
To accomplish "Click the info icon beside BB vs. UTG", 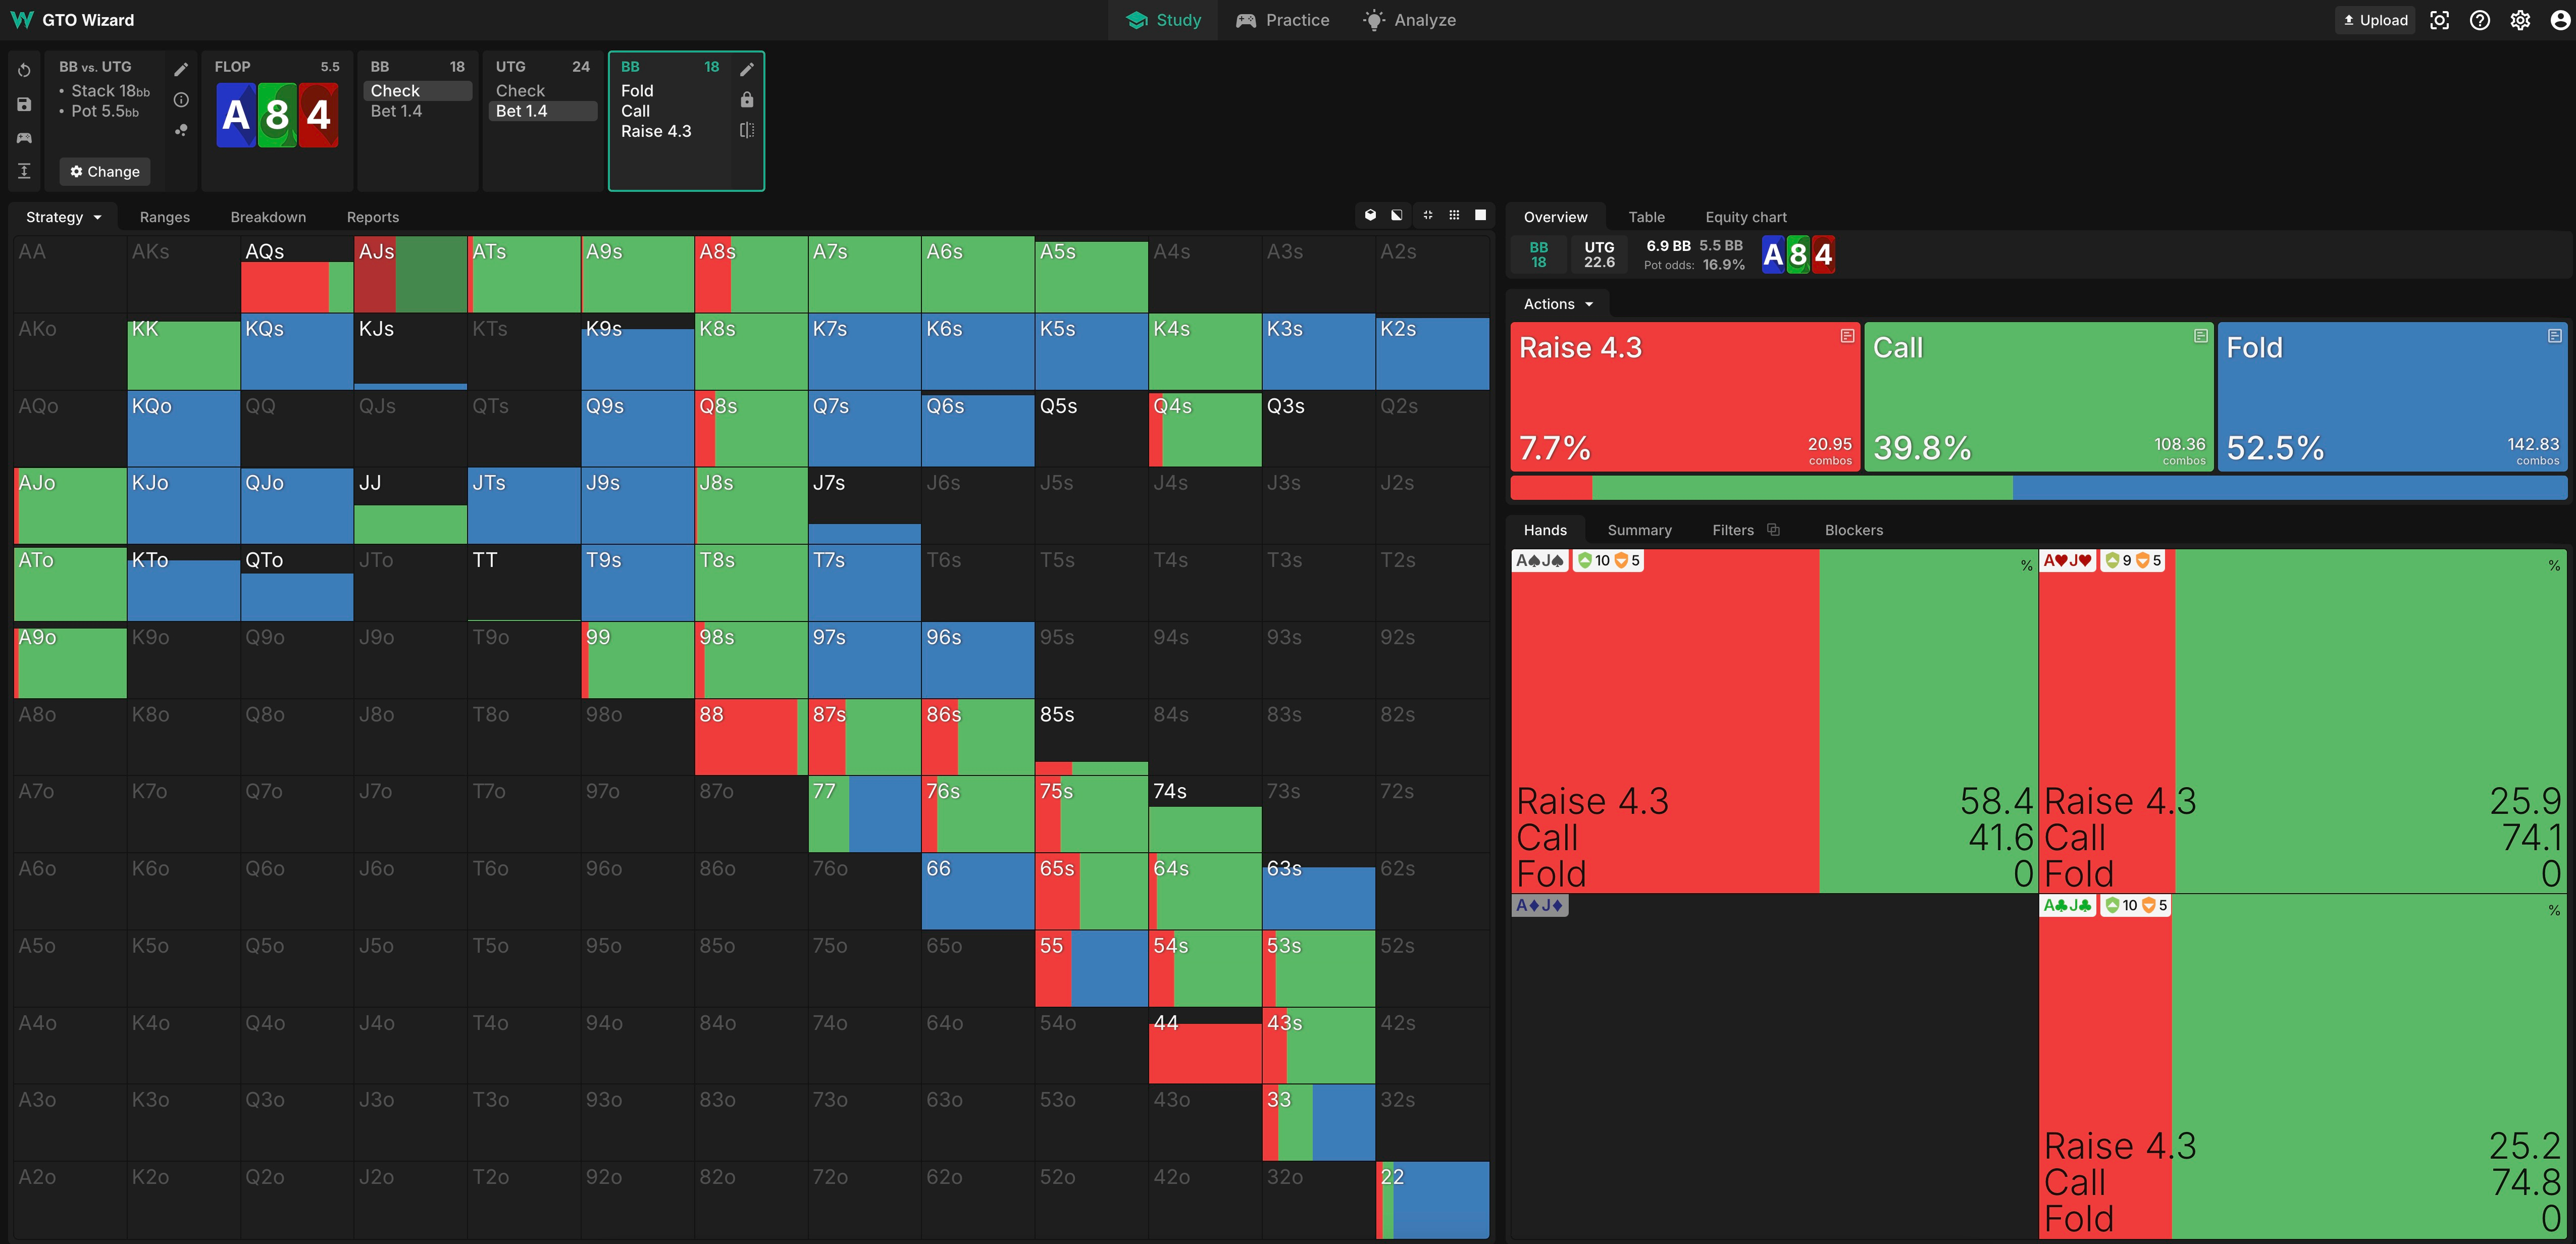I will coord(181,100).
